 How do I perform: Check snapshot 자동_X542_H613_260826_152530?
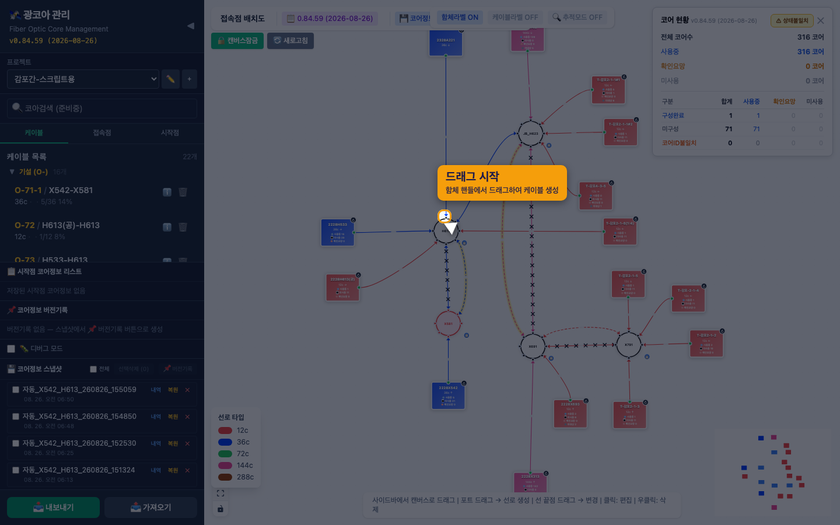pyautogui.click(x=16, y=444)
